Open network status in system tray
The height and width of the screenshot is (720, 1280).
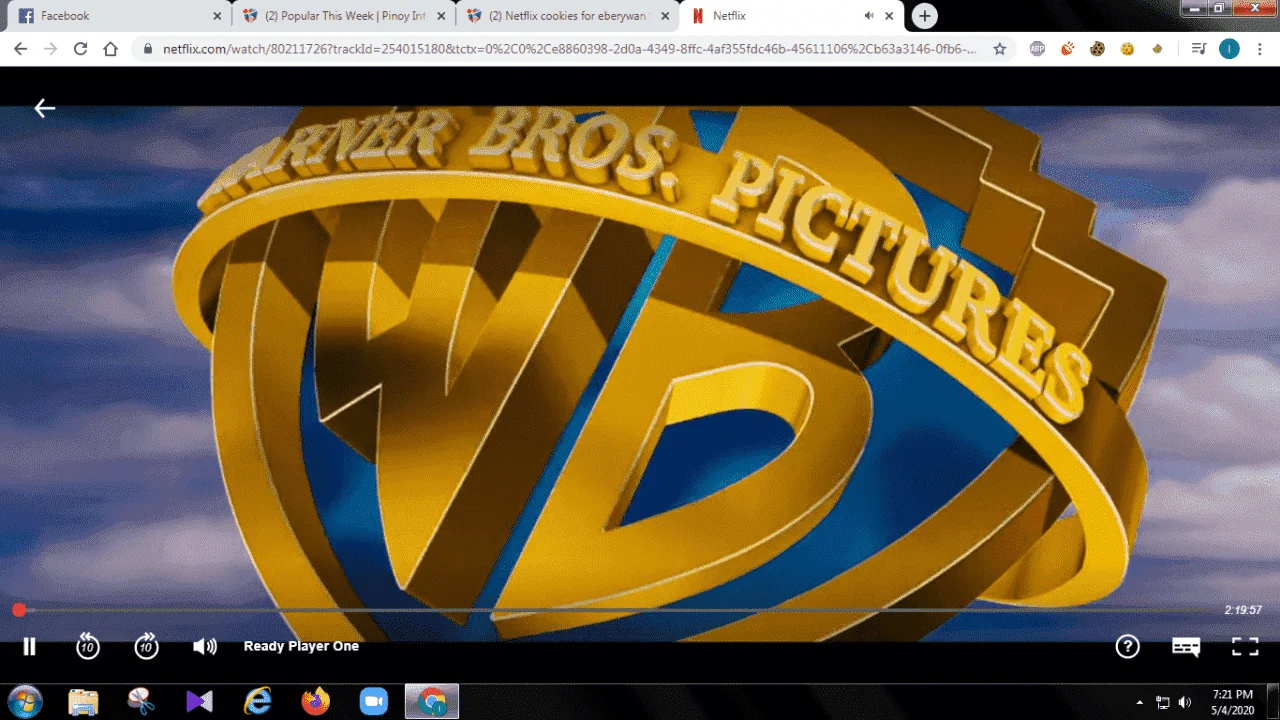tap(1163, 702)
